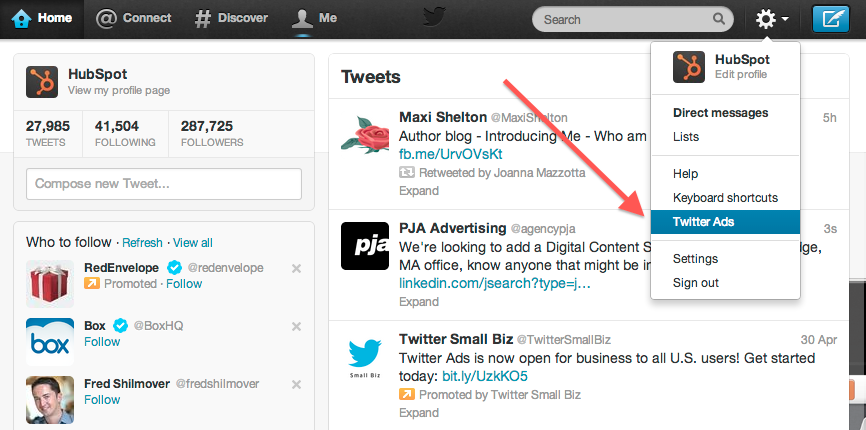Refresh the Who to follow list

pos(142,243)
